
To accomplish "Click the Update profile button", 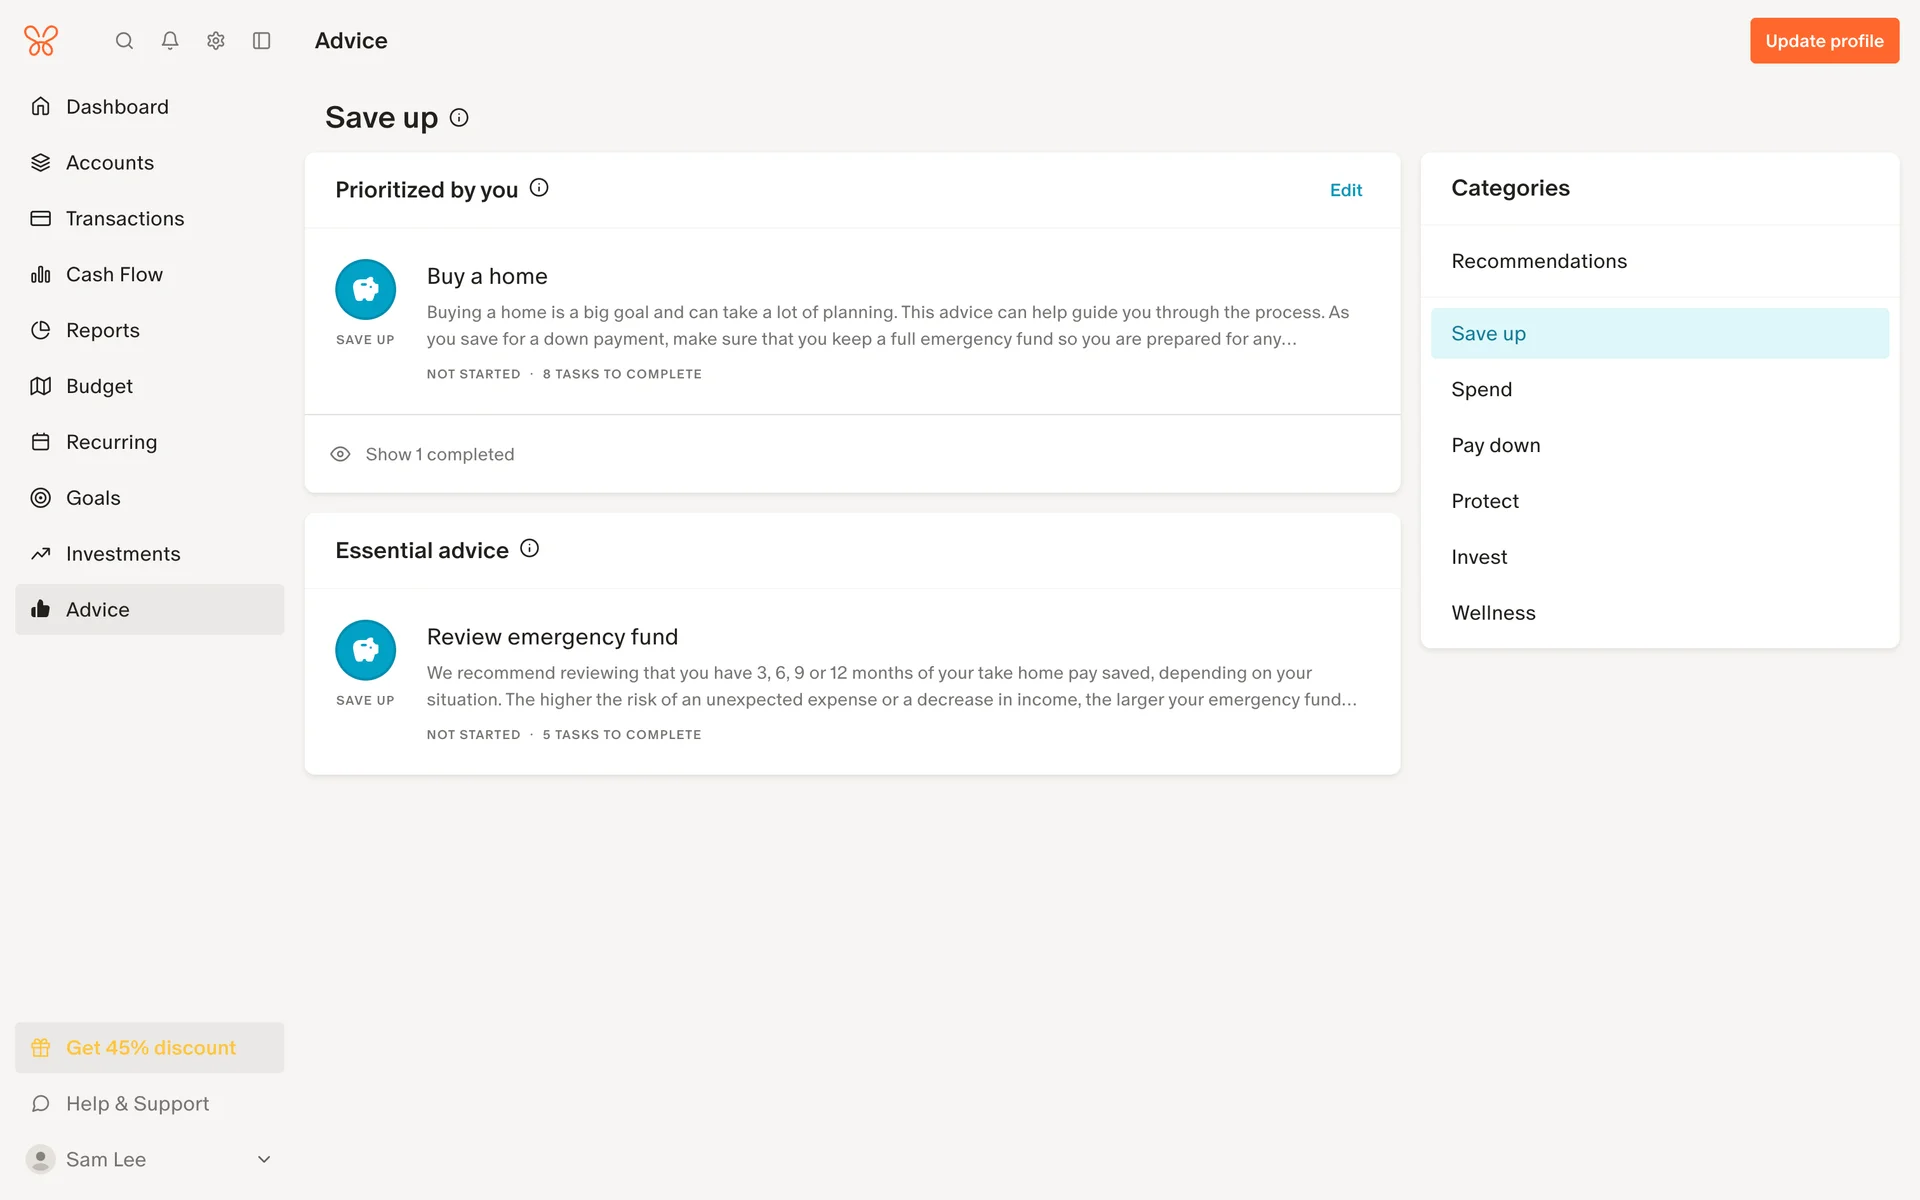I will coord(1823,41).
